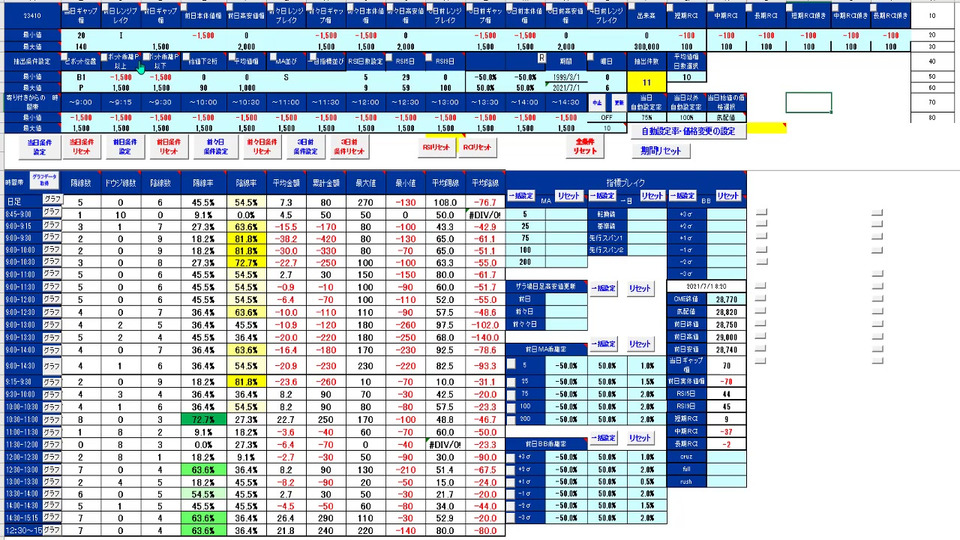Toggle the 平均値幅 checkbox
Viewport: 960px width, 540px height.
[x=233, y=57]
